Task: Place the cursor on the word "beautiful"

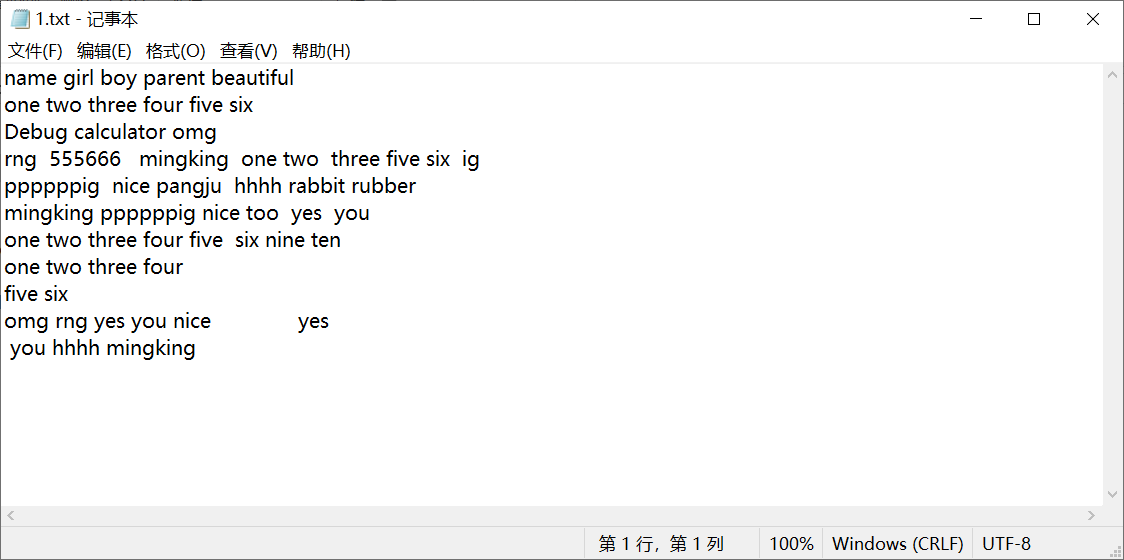Action: 252,78
